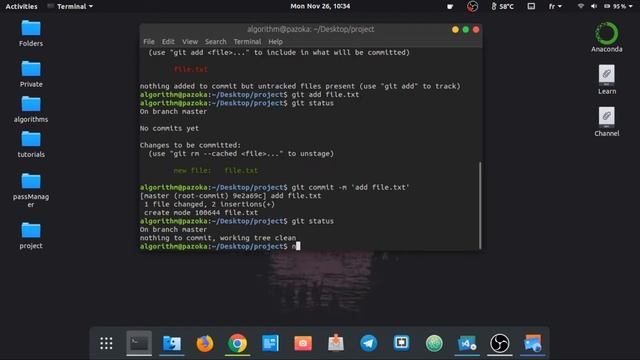
Task: Open the terminal View menu
Action: (190, 42)
